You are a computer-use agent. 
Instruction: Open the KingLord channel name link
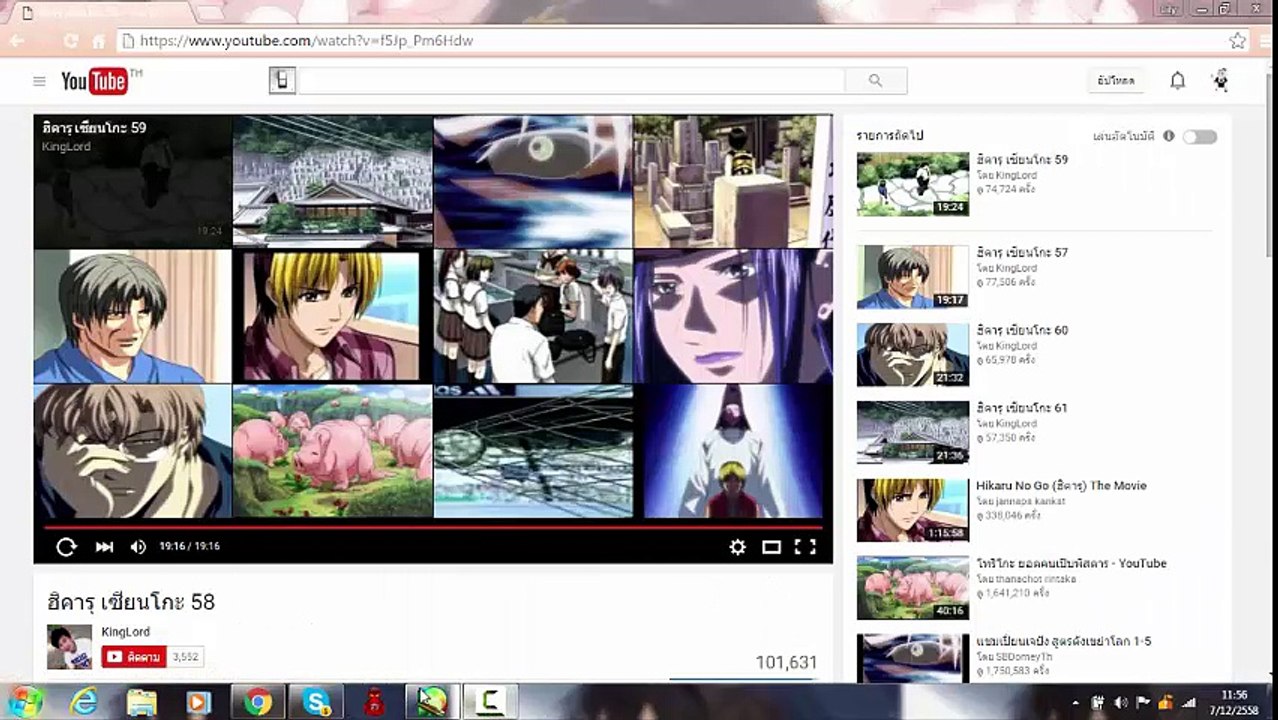pos(125,632)
